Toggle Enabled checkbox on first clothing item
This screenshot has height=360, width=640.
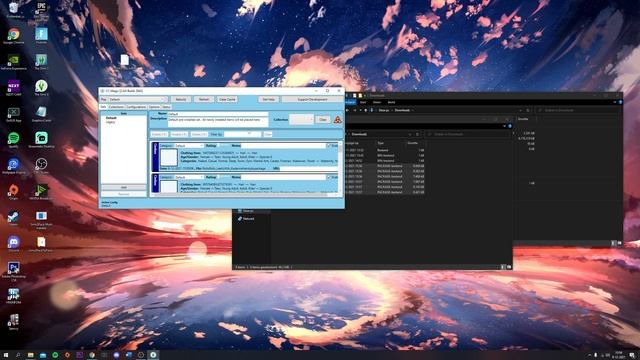(329, 146)
